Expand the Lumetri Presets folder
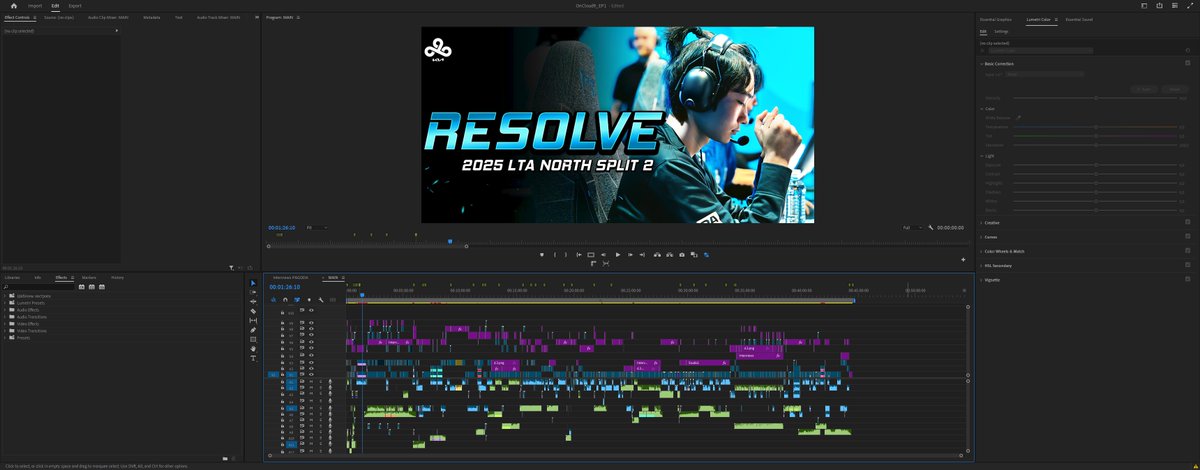Image resolution: width=1200 pixels, height=470 pixels. point(5,303)
